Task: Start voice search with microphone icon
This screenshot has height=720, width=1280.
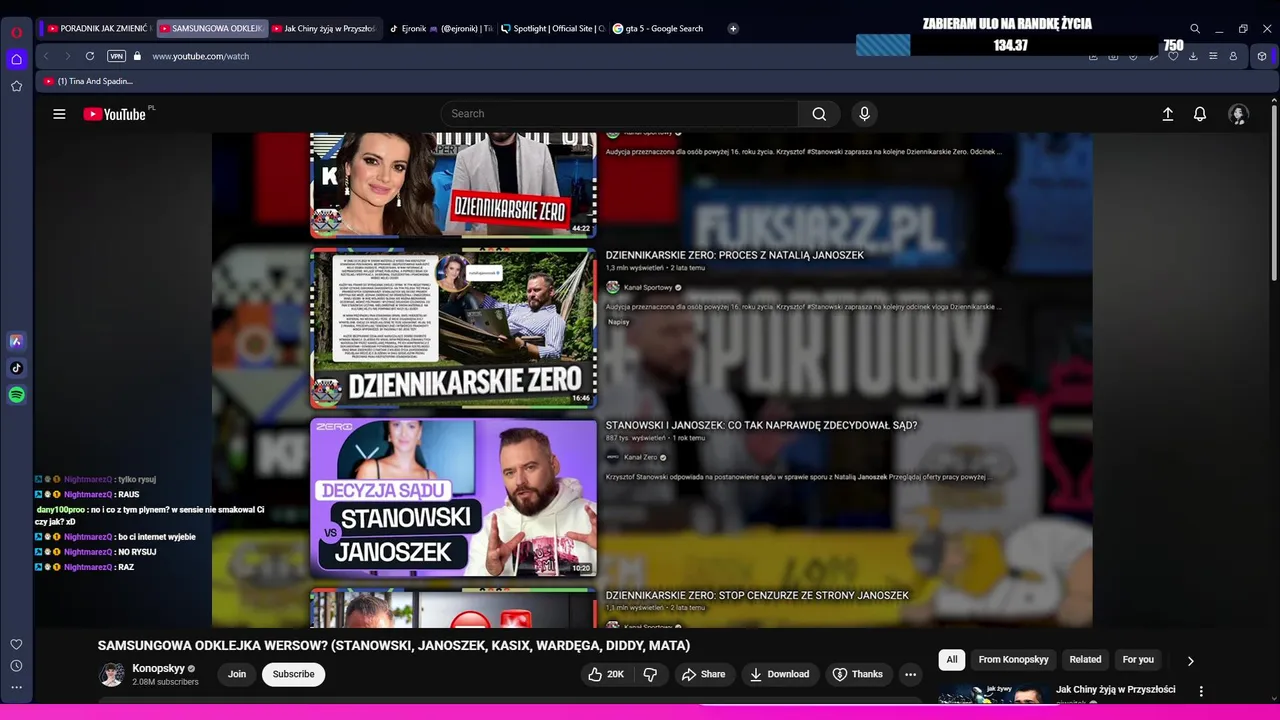Action: pos(865,114)
